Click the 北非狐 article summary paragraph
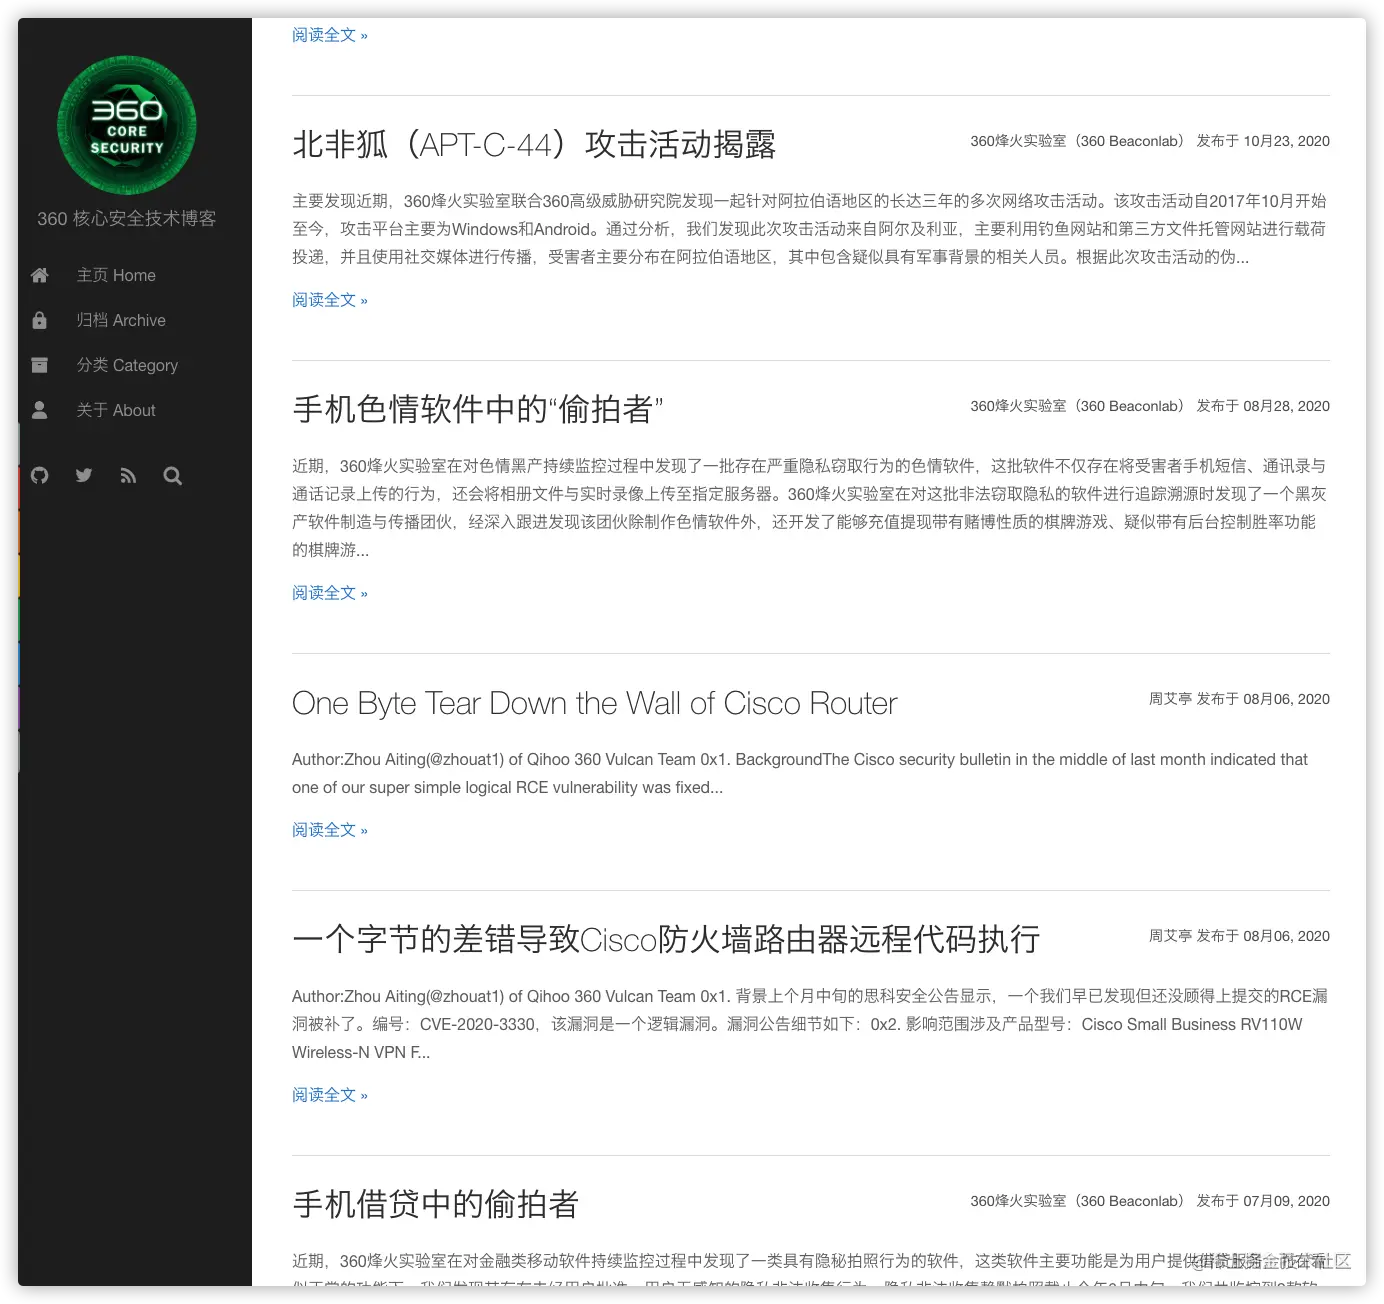Screen dimensions: 1384x1304 (810, 229)
